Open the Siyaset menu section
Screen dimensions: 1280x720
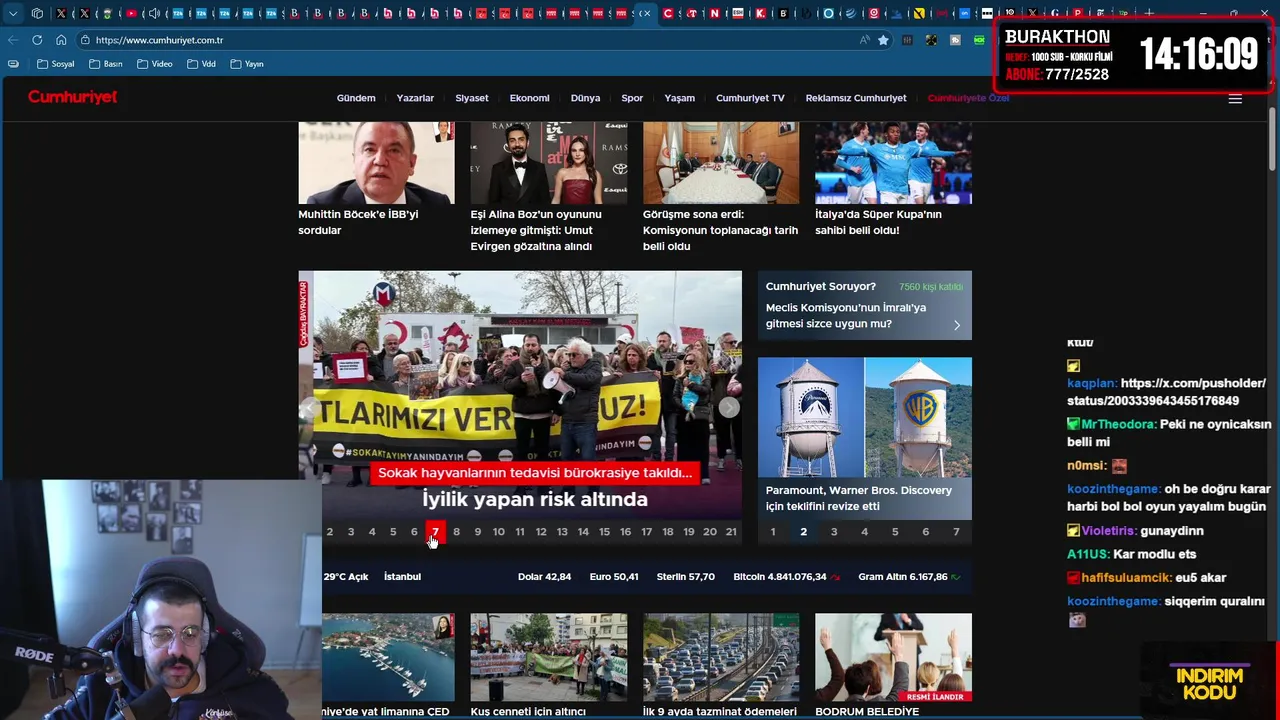(472, 98)
